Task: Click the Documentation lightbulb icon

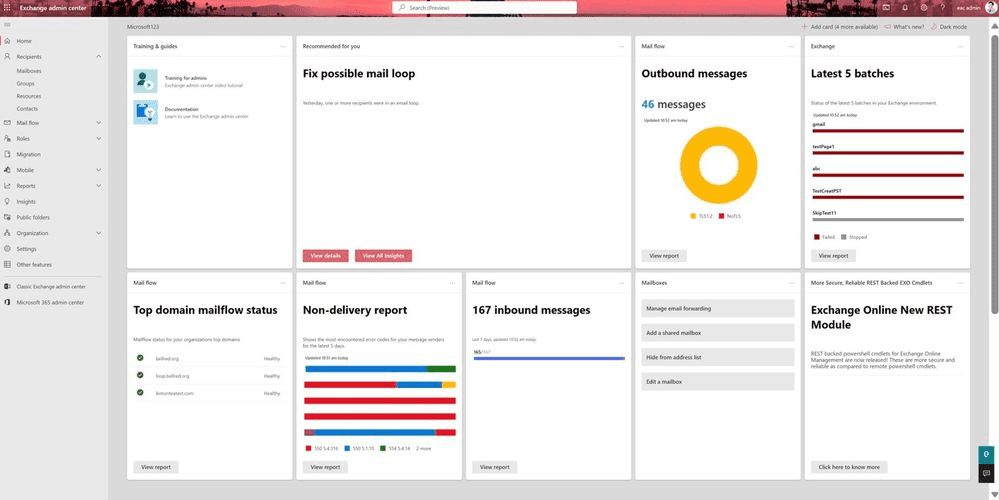Action: 145,112
